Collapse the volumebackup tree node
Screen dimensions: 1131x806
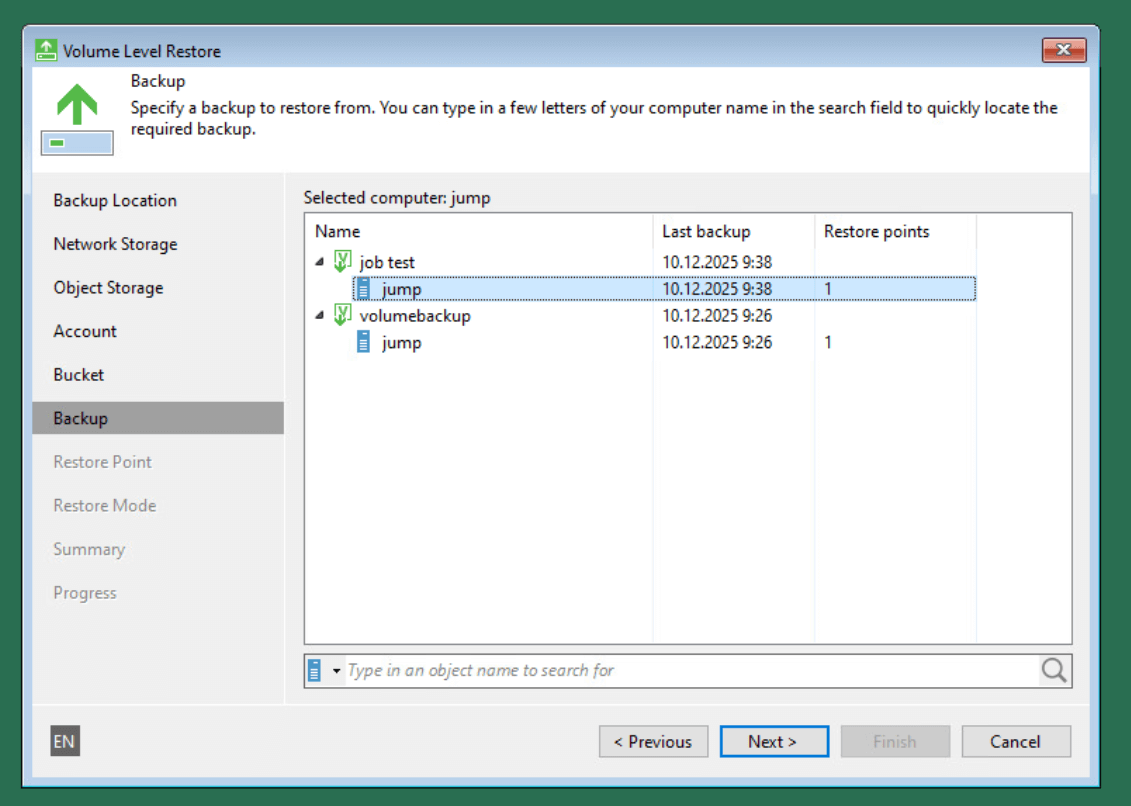[x=319, y=316]
